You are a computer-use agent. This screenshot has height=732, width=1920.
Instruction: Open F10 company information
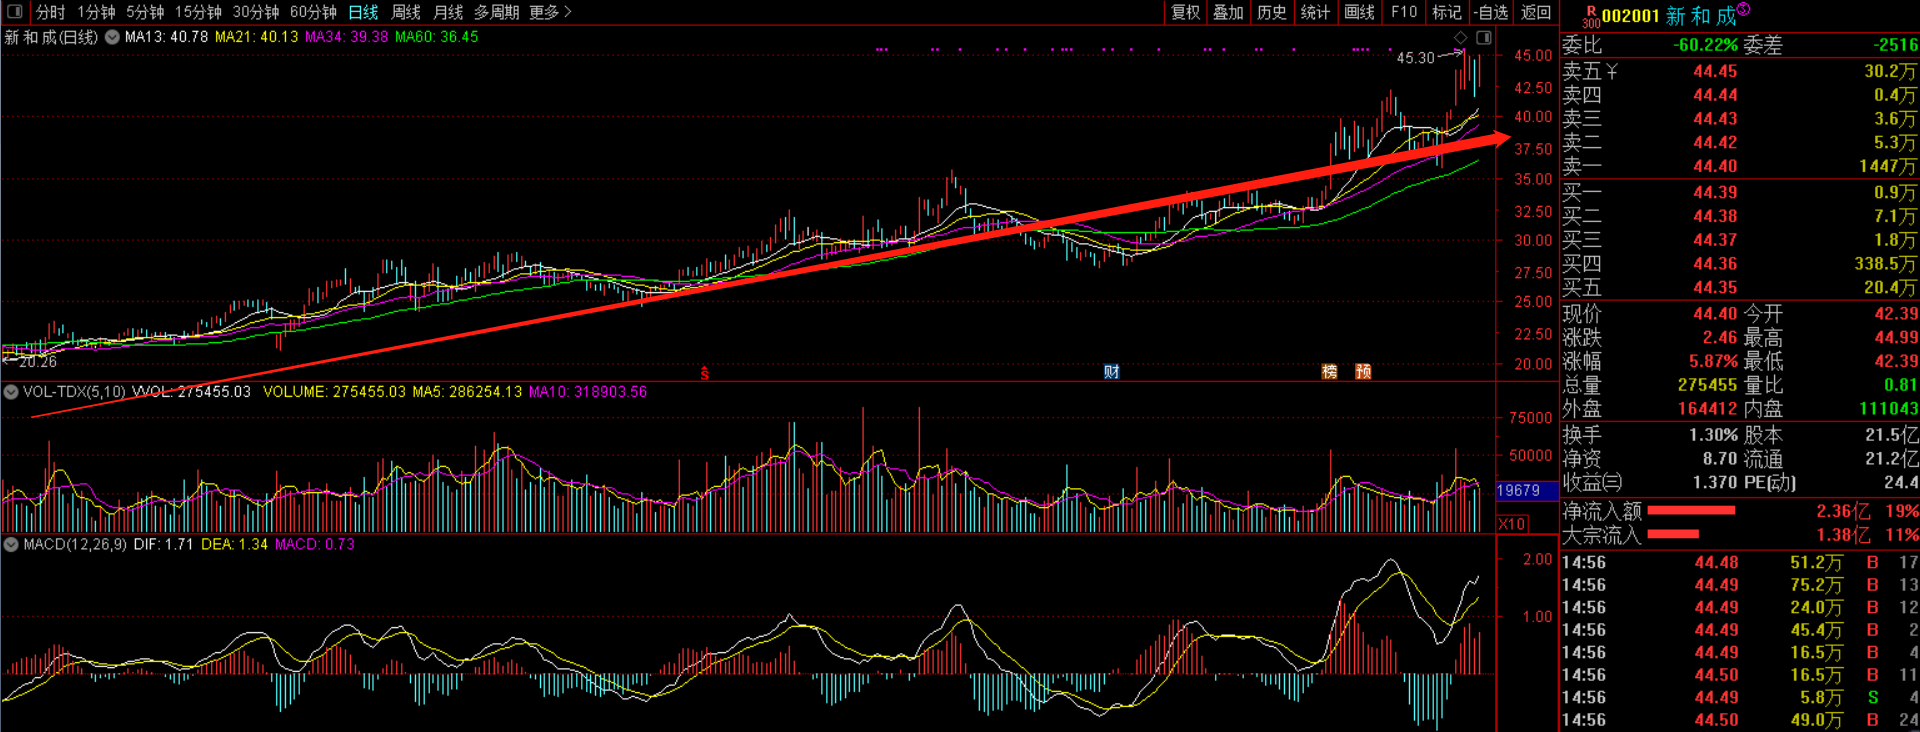tap(1404, 12)
